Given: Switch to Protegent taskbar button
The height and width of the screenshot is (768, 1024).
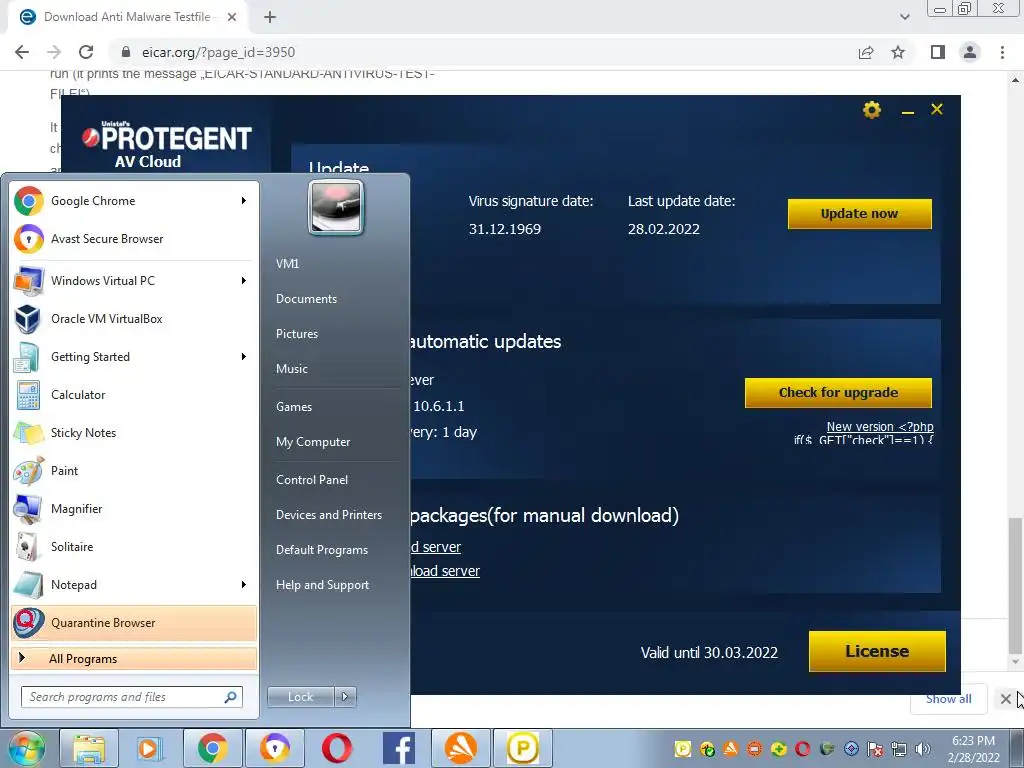Looking at the screenshot, I should point(523,748).
